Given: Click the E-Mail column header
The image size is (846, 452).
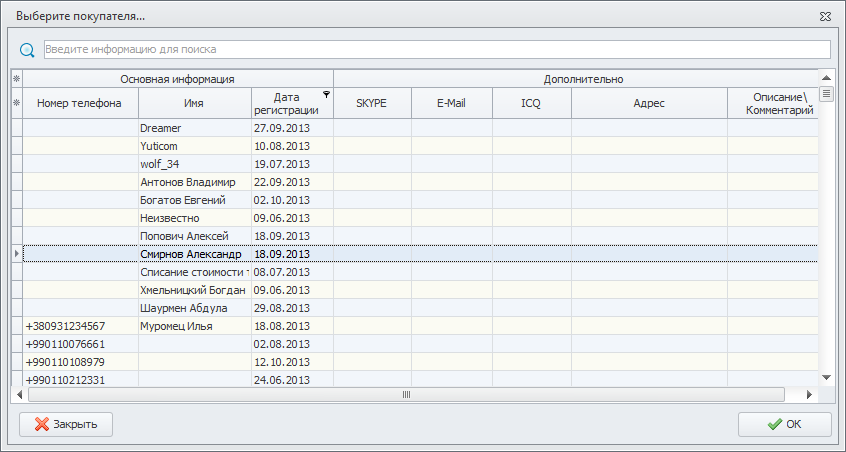Looking at the screenshot, I should click(451, 103).
